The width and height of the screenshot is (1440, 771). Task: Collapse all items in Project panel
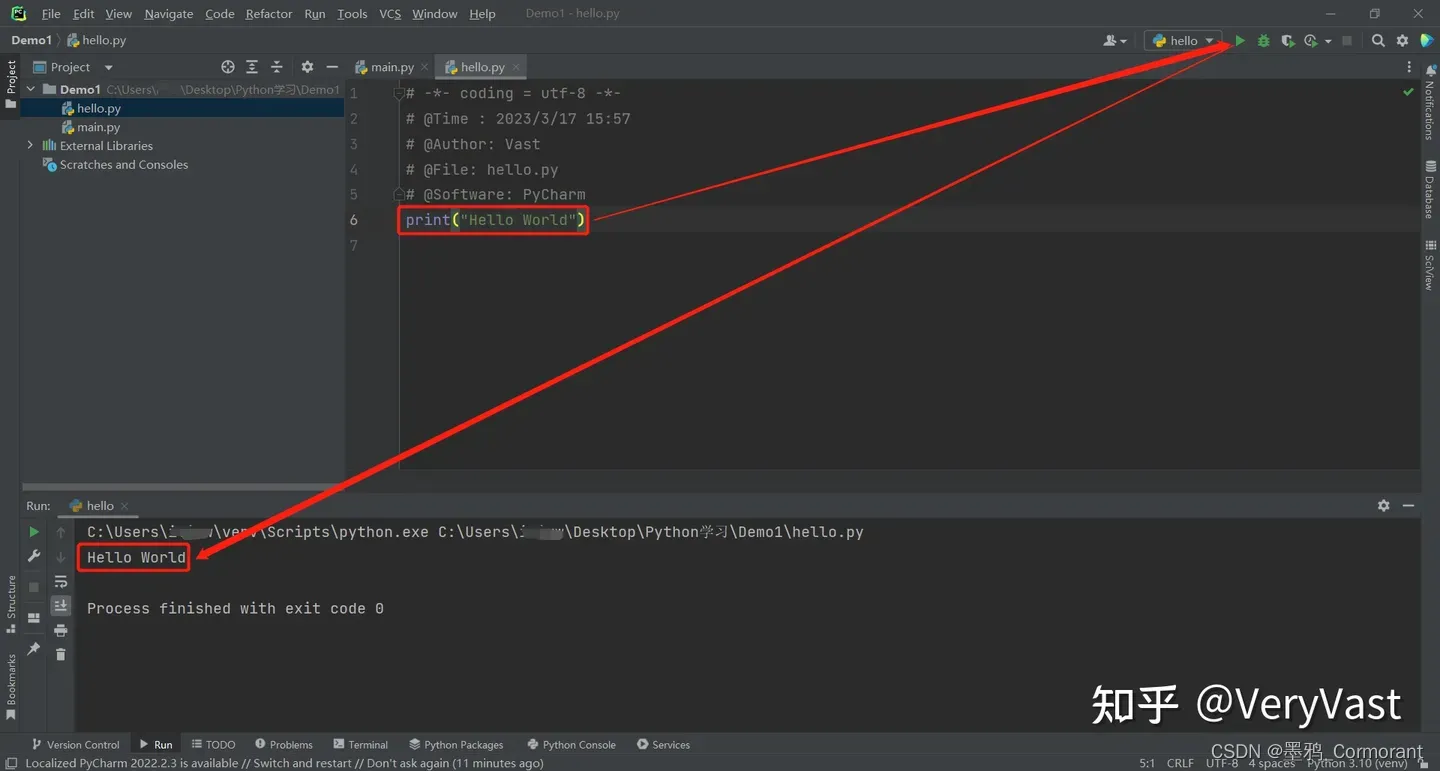[277, 67]
